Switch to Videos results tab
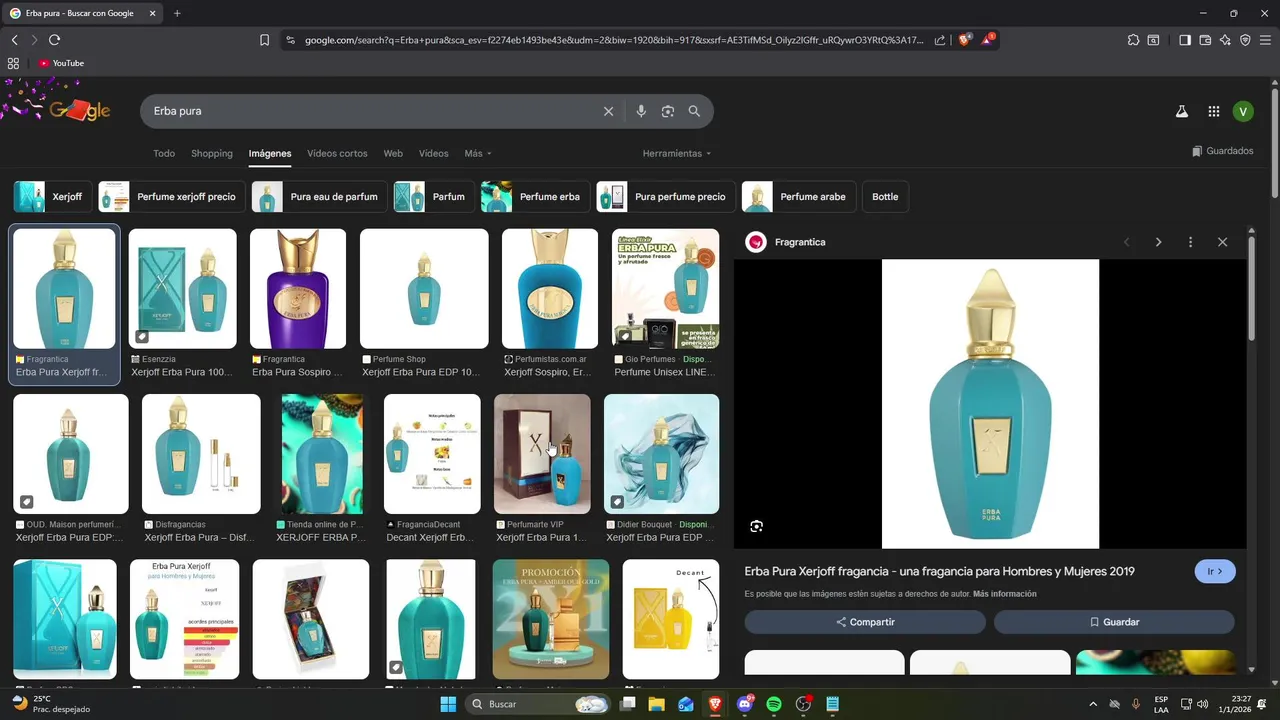 point(433,153)
